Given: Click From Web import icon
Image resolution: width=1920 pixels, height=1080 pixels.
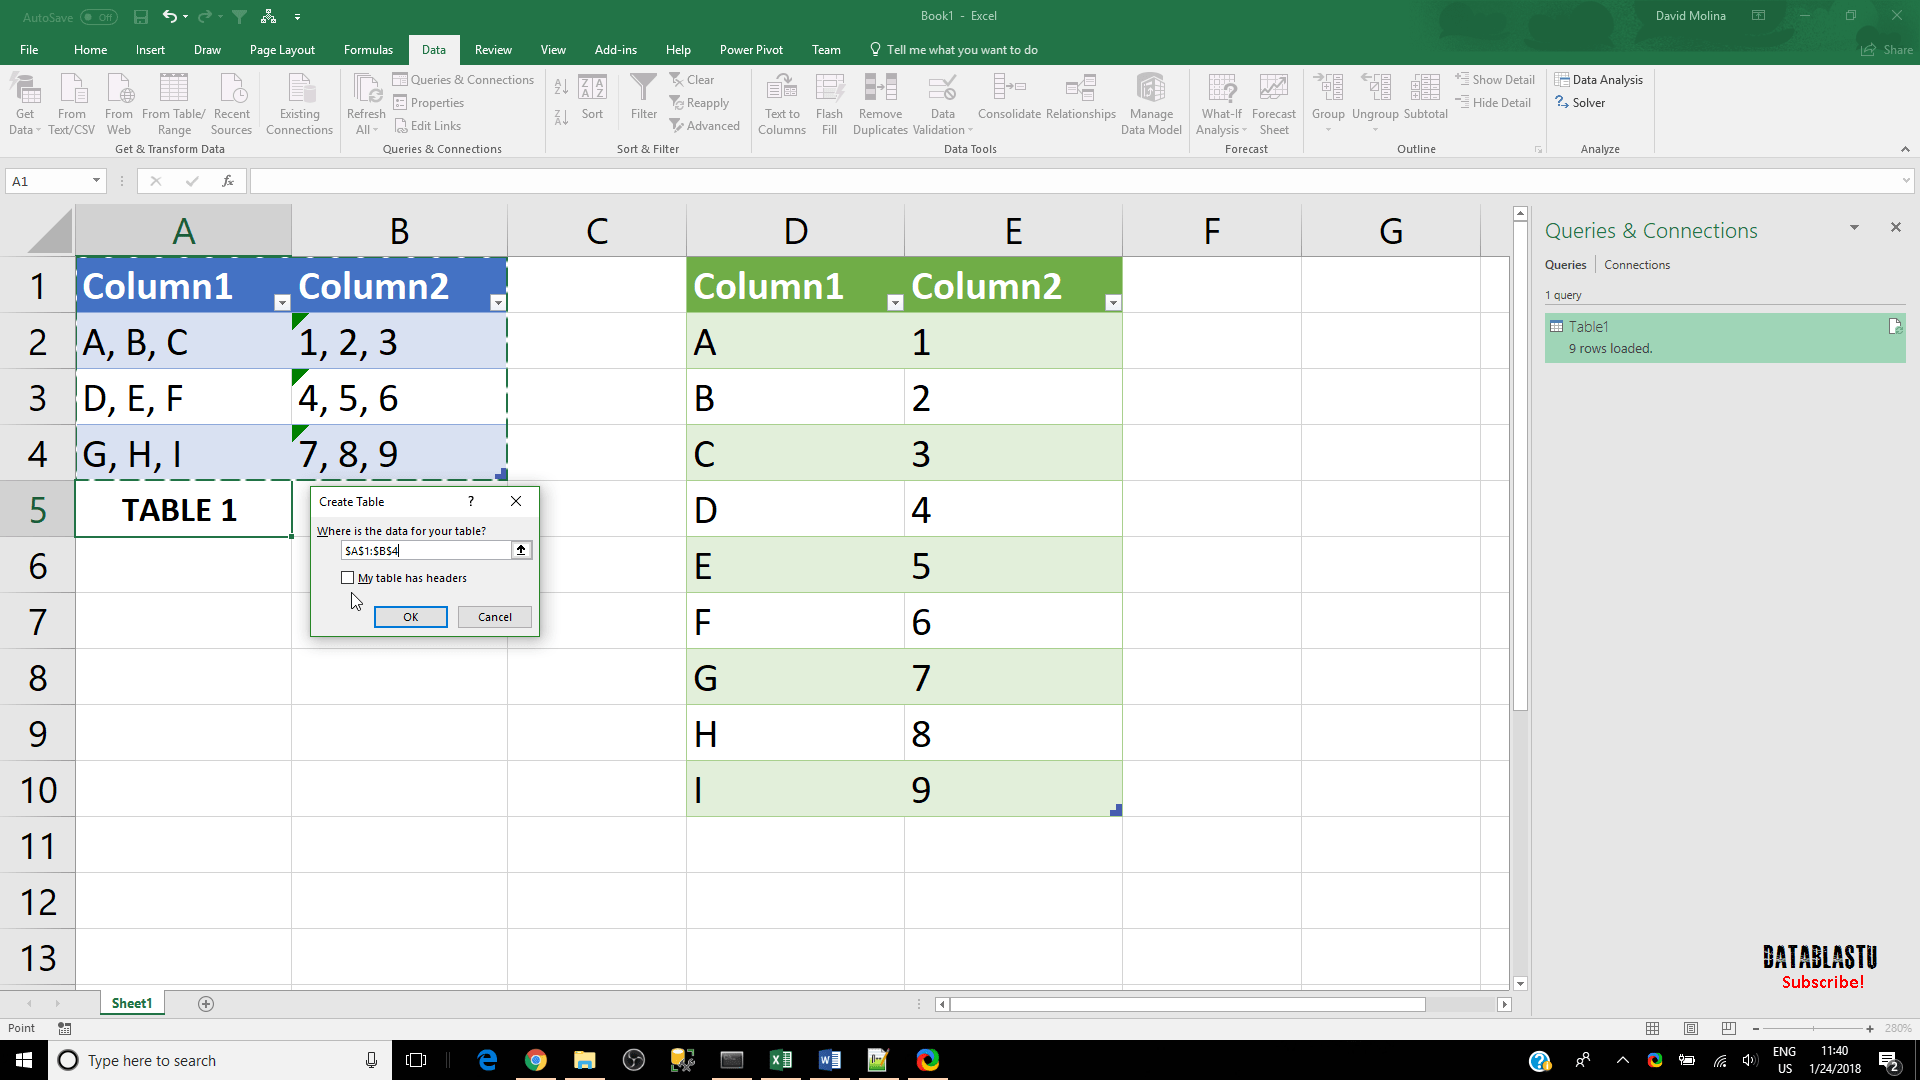Looking at the screenshot, I should coord(119,103).
